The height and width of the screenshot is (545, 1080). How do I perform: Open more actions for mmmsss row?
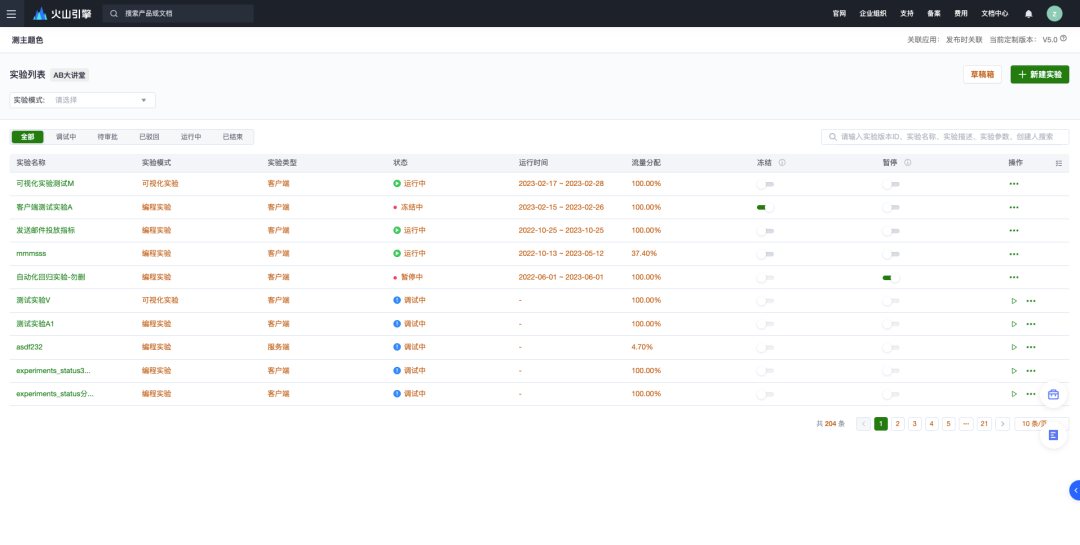tap(1014, 254)
